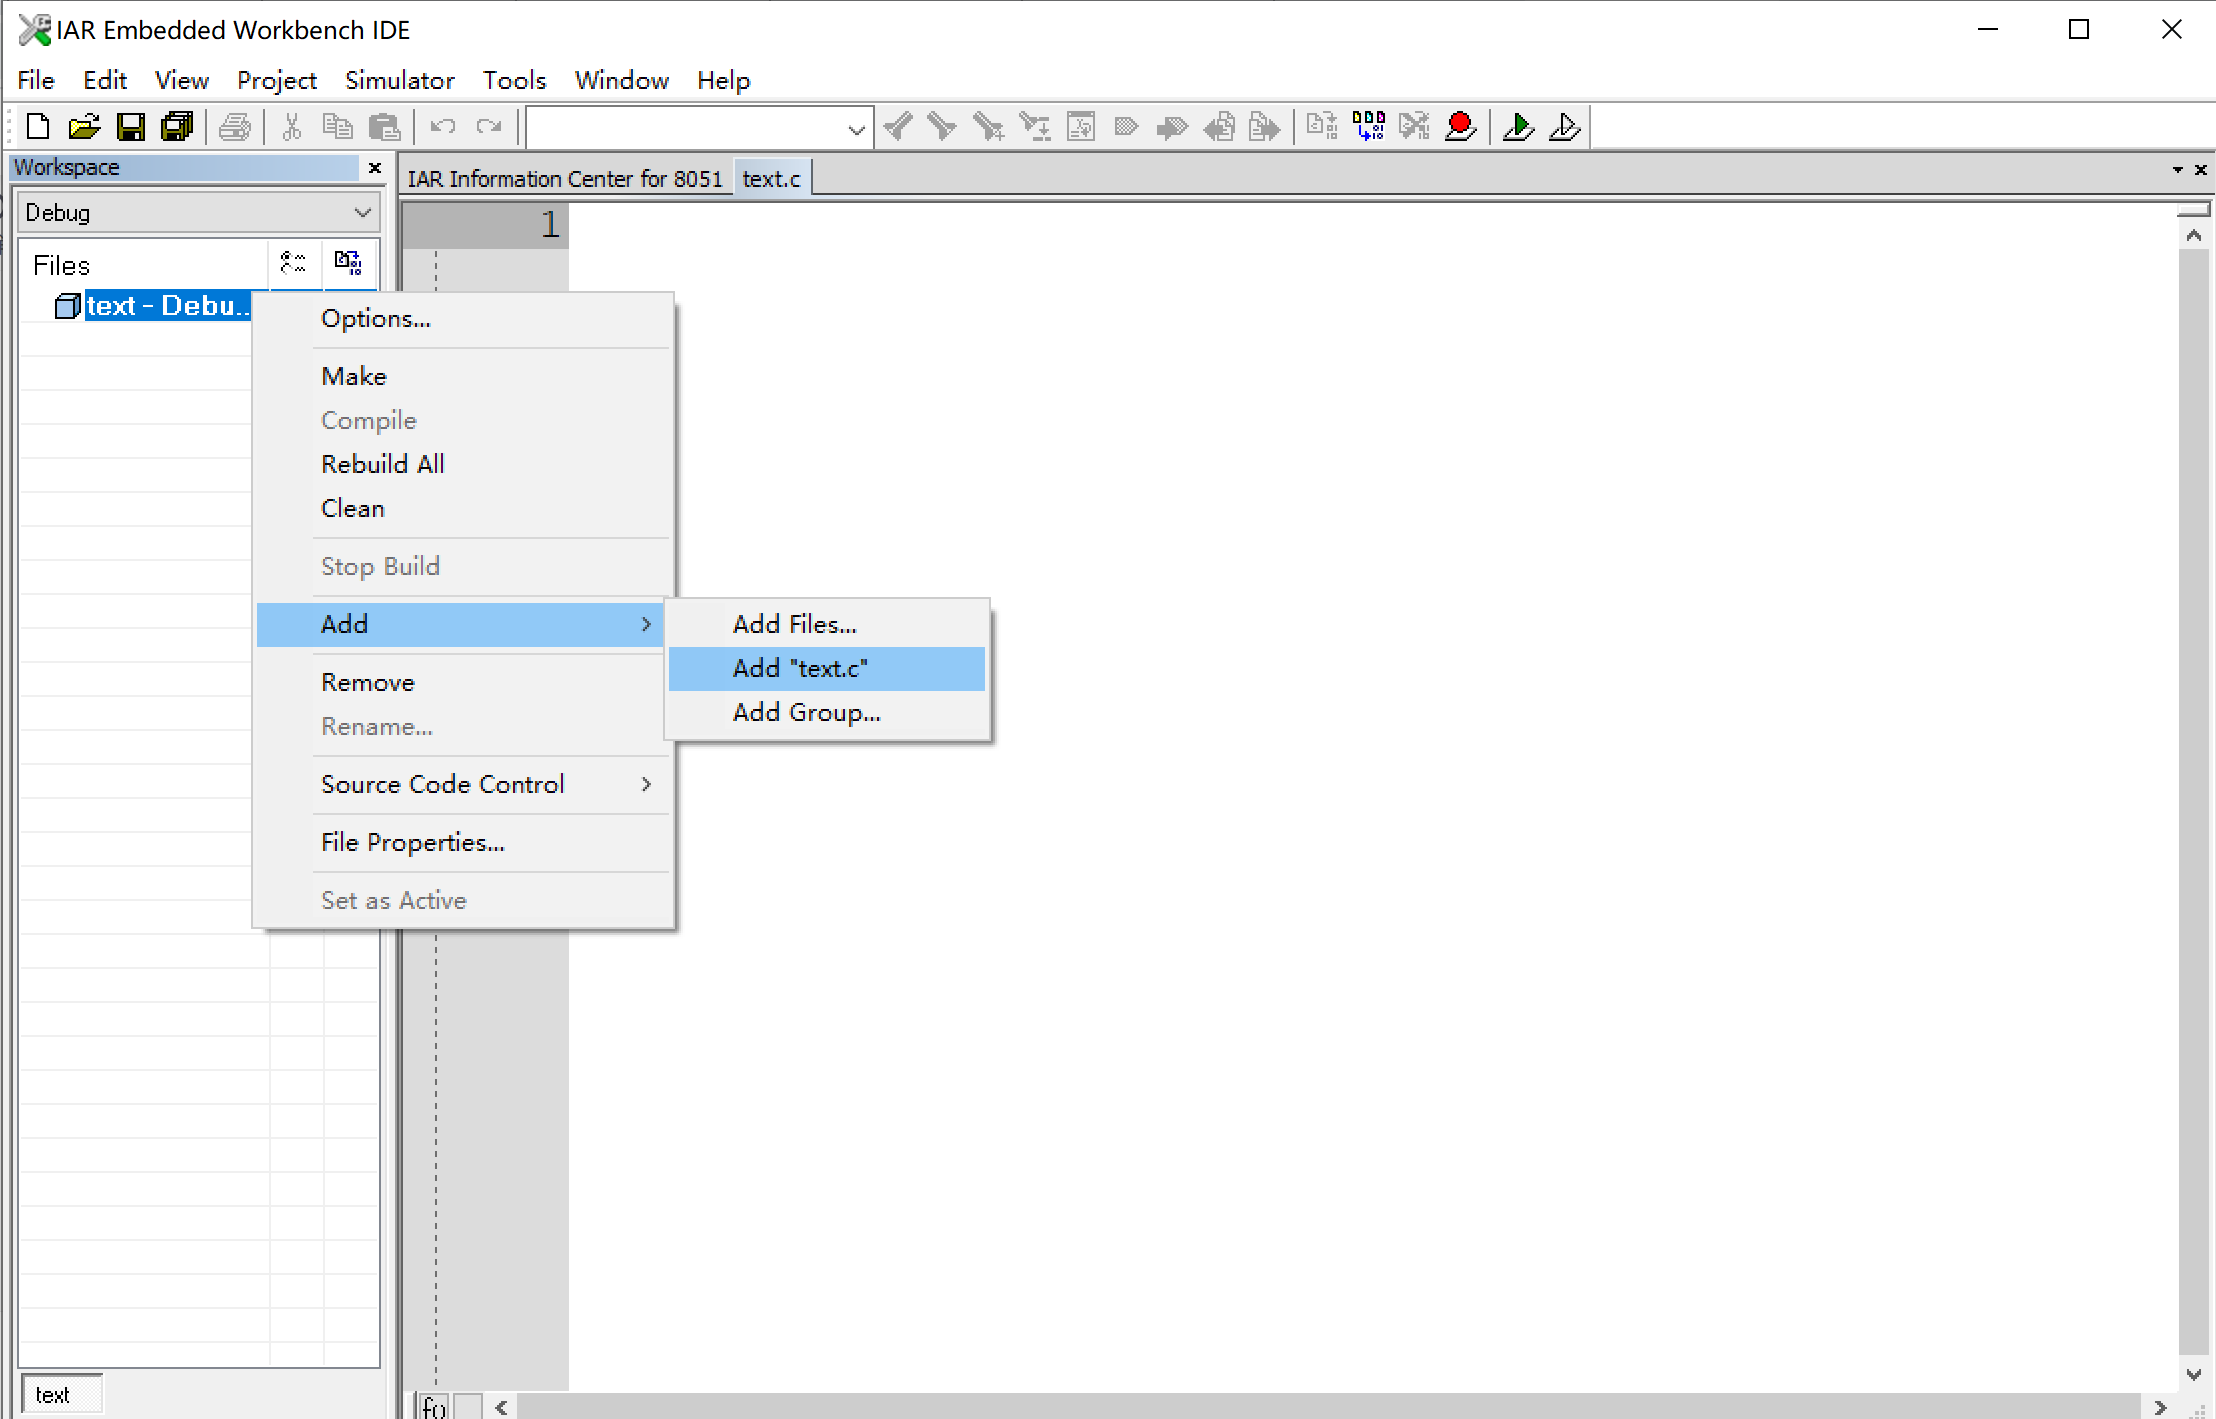Click Rebuild All in context menu
The image size is (2216, 1419).
pyautogui.click(x=382, y=464)
